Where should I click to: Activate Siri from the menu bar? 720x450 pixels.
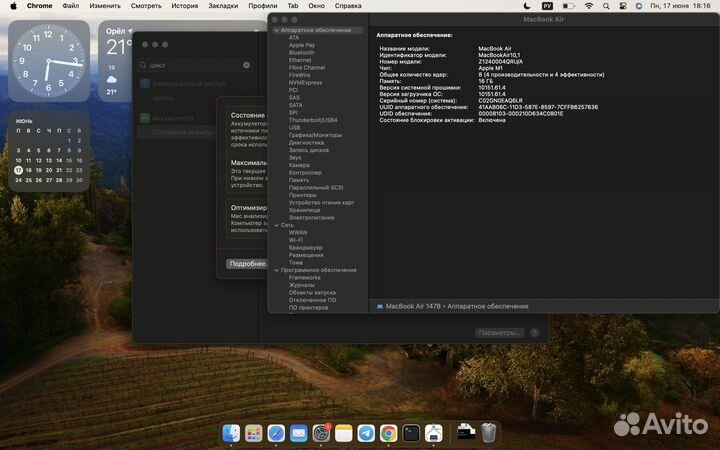[x=639, y=6]
